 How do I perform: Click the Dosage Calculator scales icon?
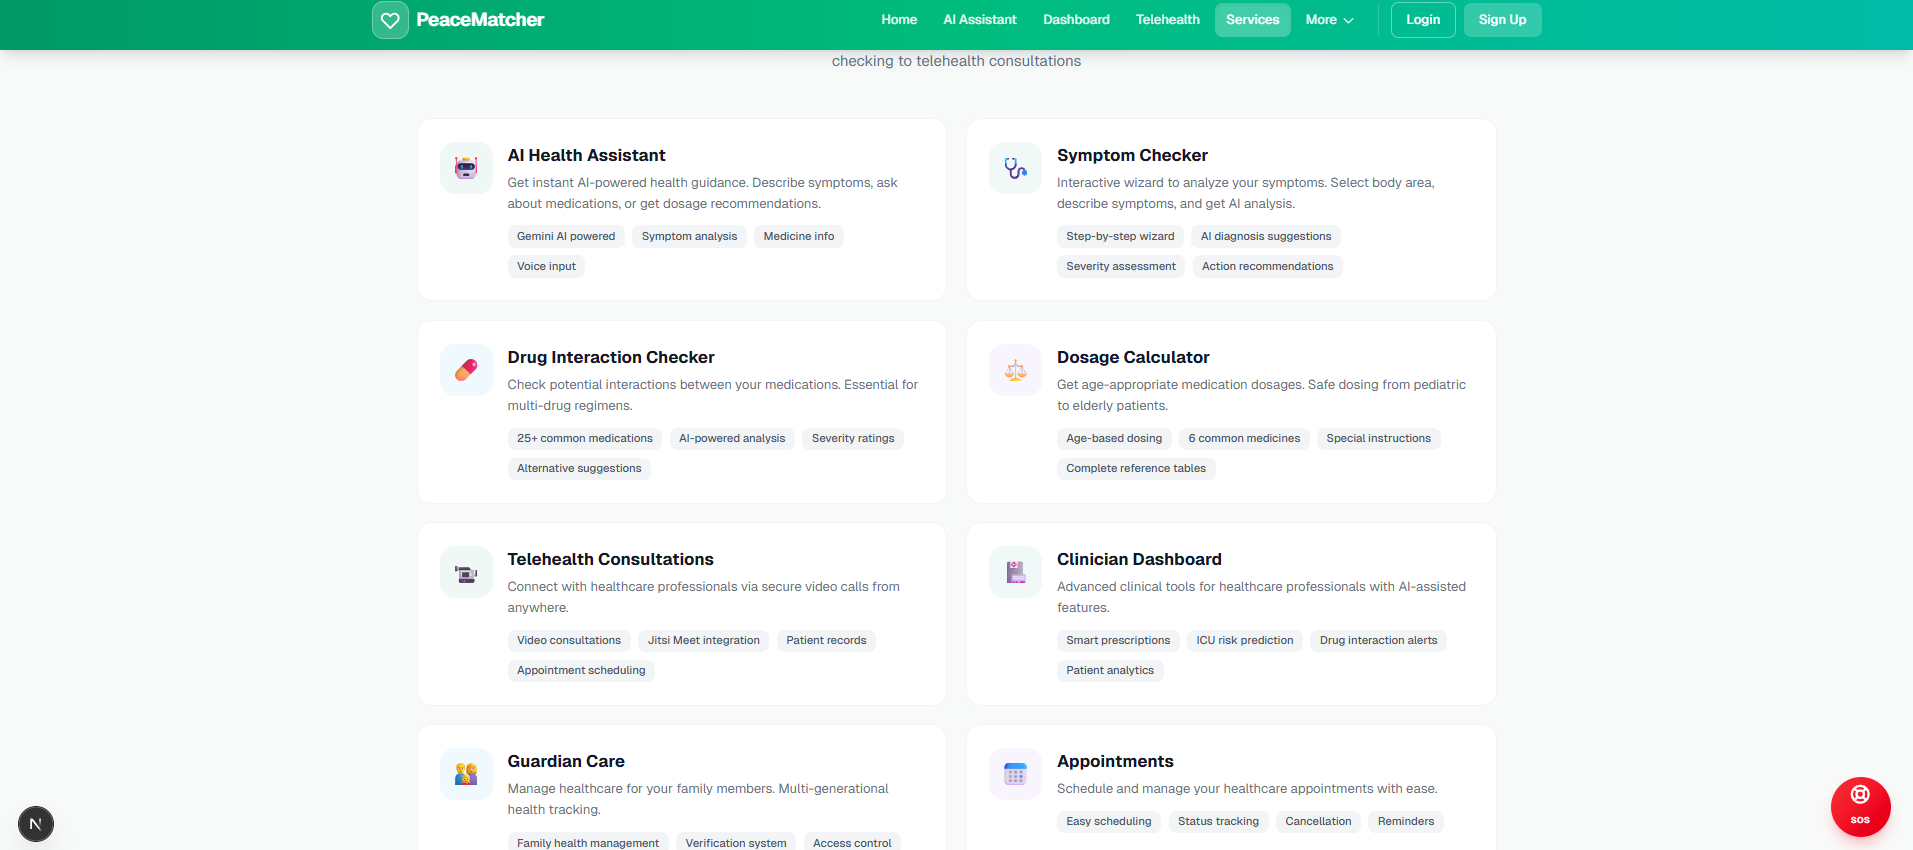point(1015,370)
